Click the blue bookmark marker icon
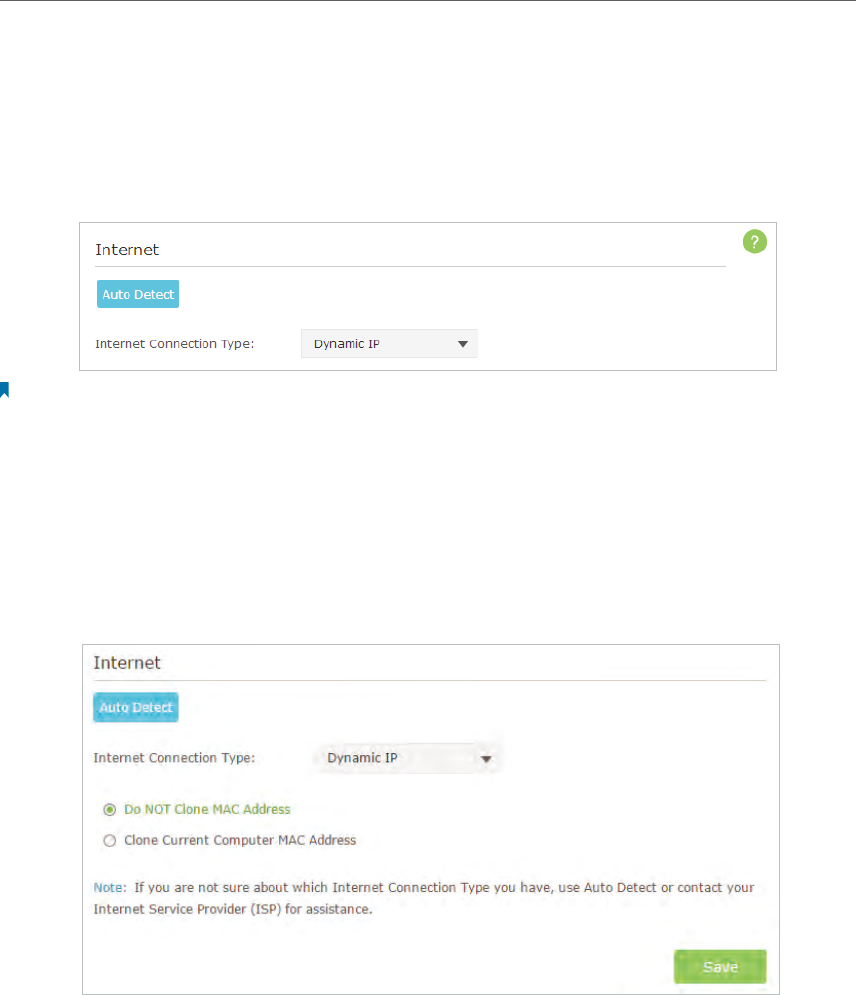This screenshot has height=995, width=856. pos(4,390)
